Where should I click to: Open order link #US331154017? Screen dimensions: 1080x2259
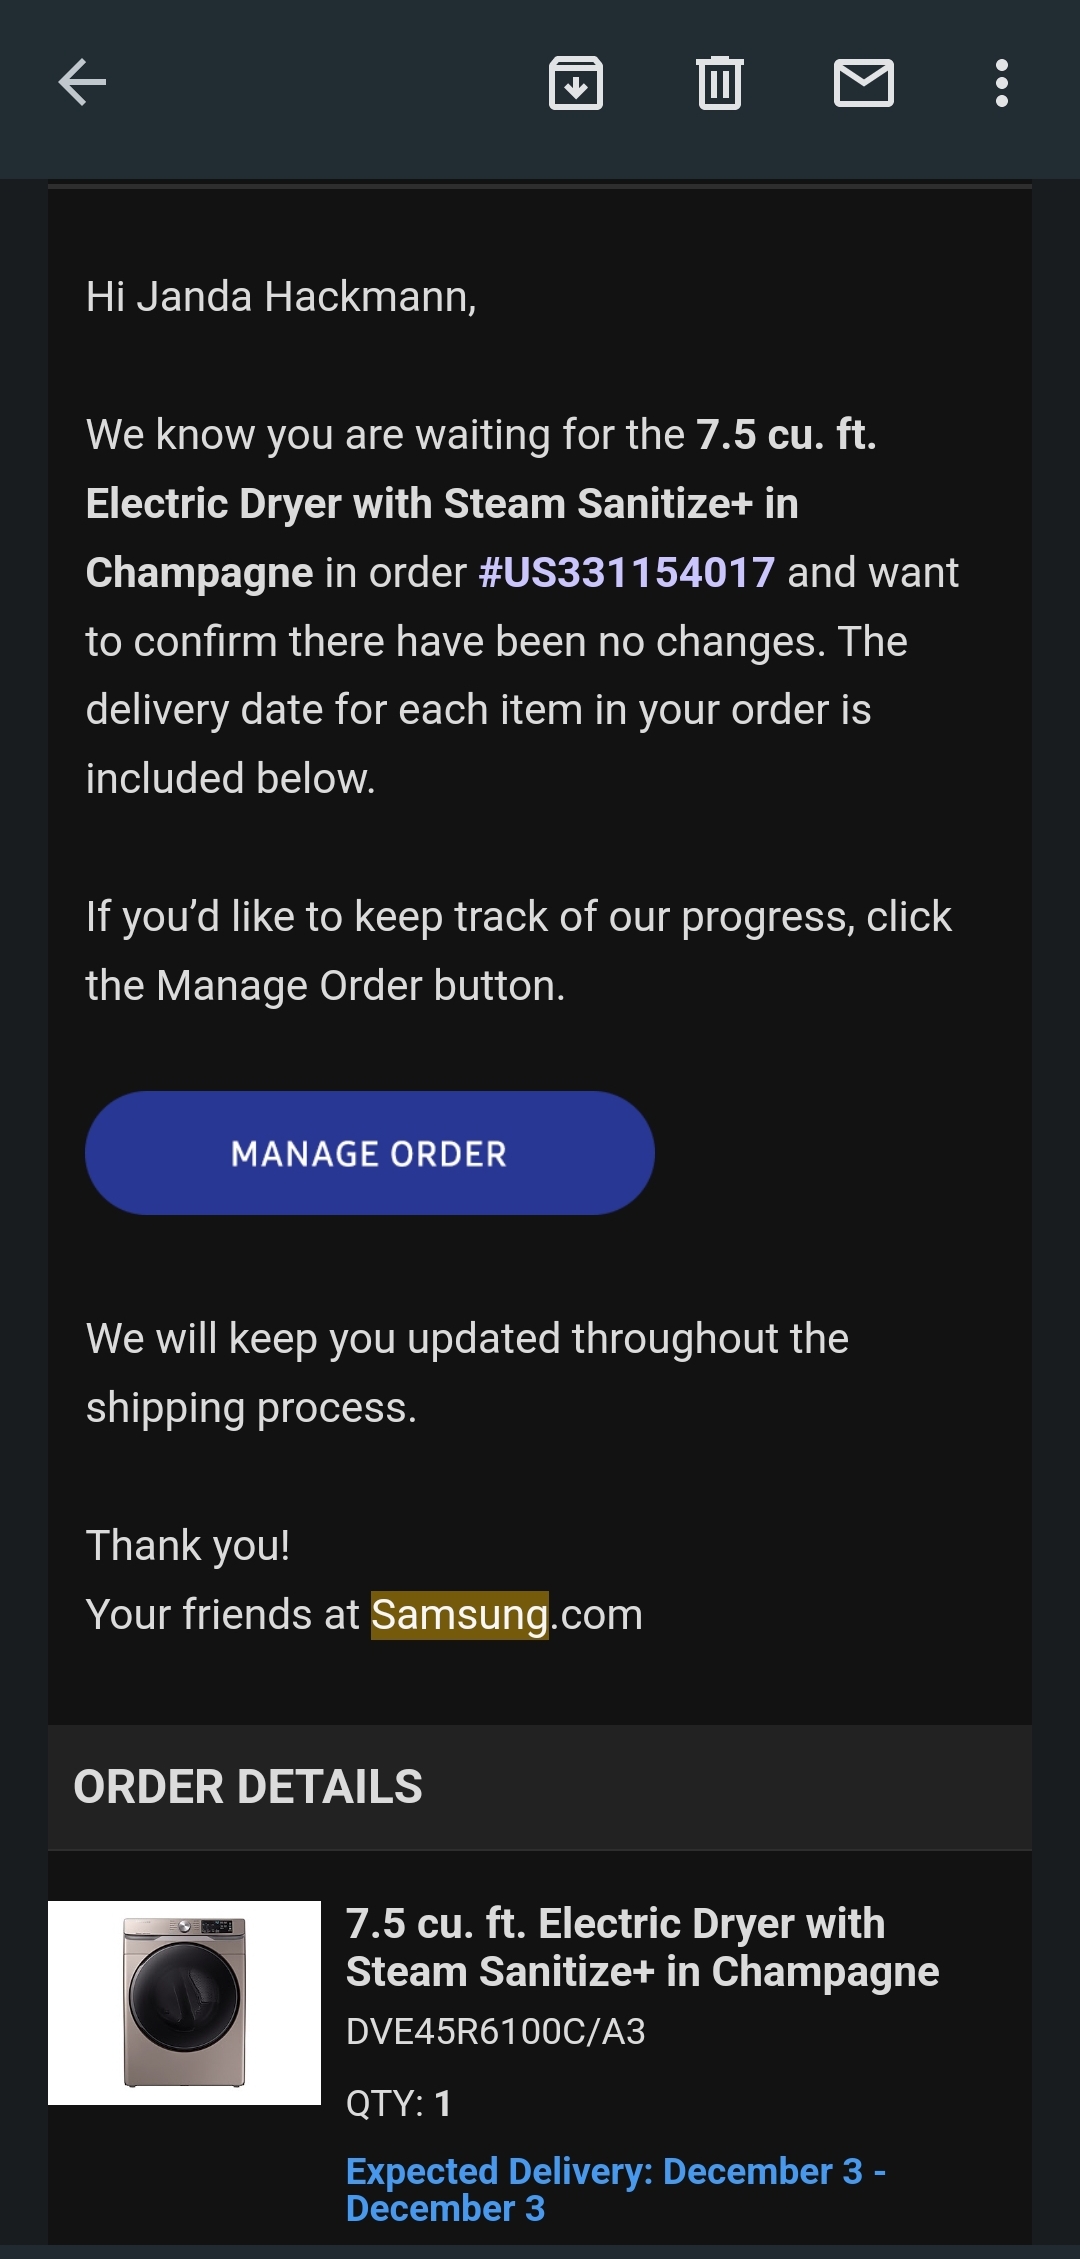627,573
